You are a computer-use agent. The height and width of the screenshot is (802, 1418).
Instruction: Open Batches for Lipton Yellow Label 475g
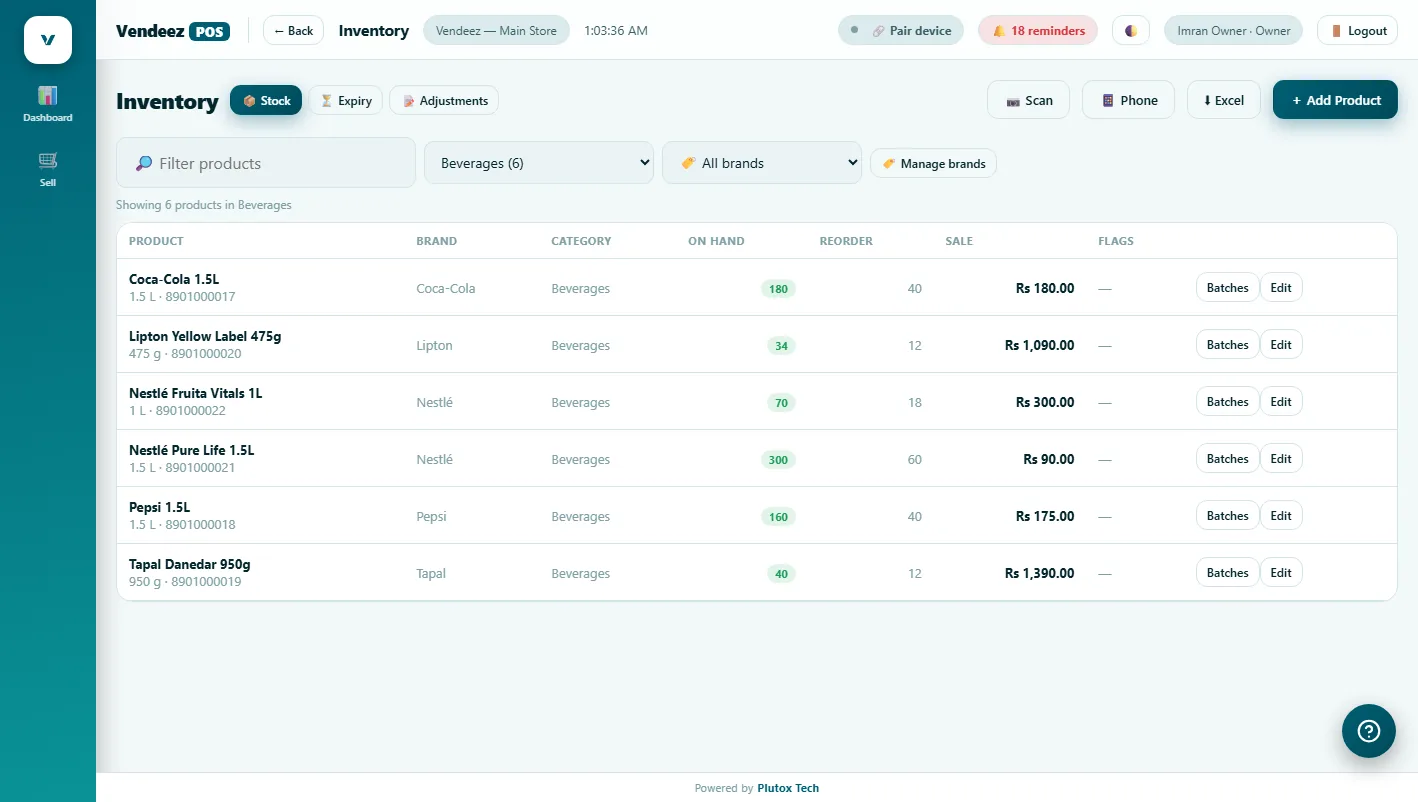point(1227,345)
